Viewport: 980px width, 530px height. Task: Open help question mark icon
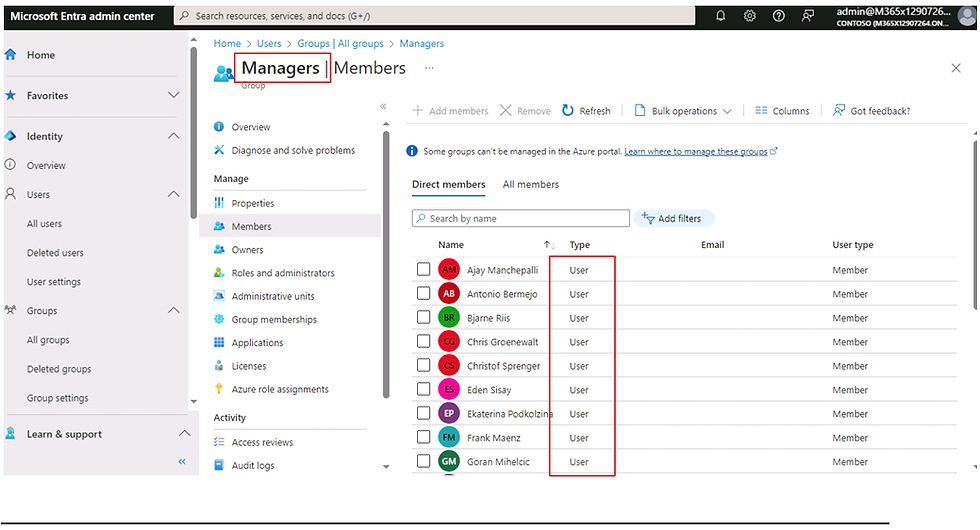coord(779,16)
